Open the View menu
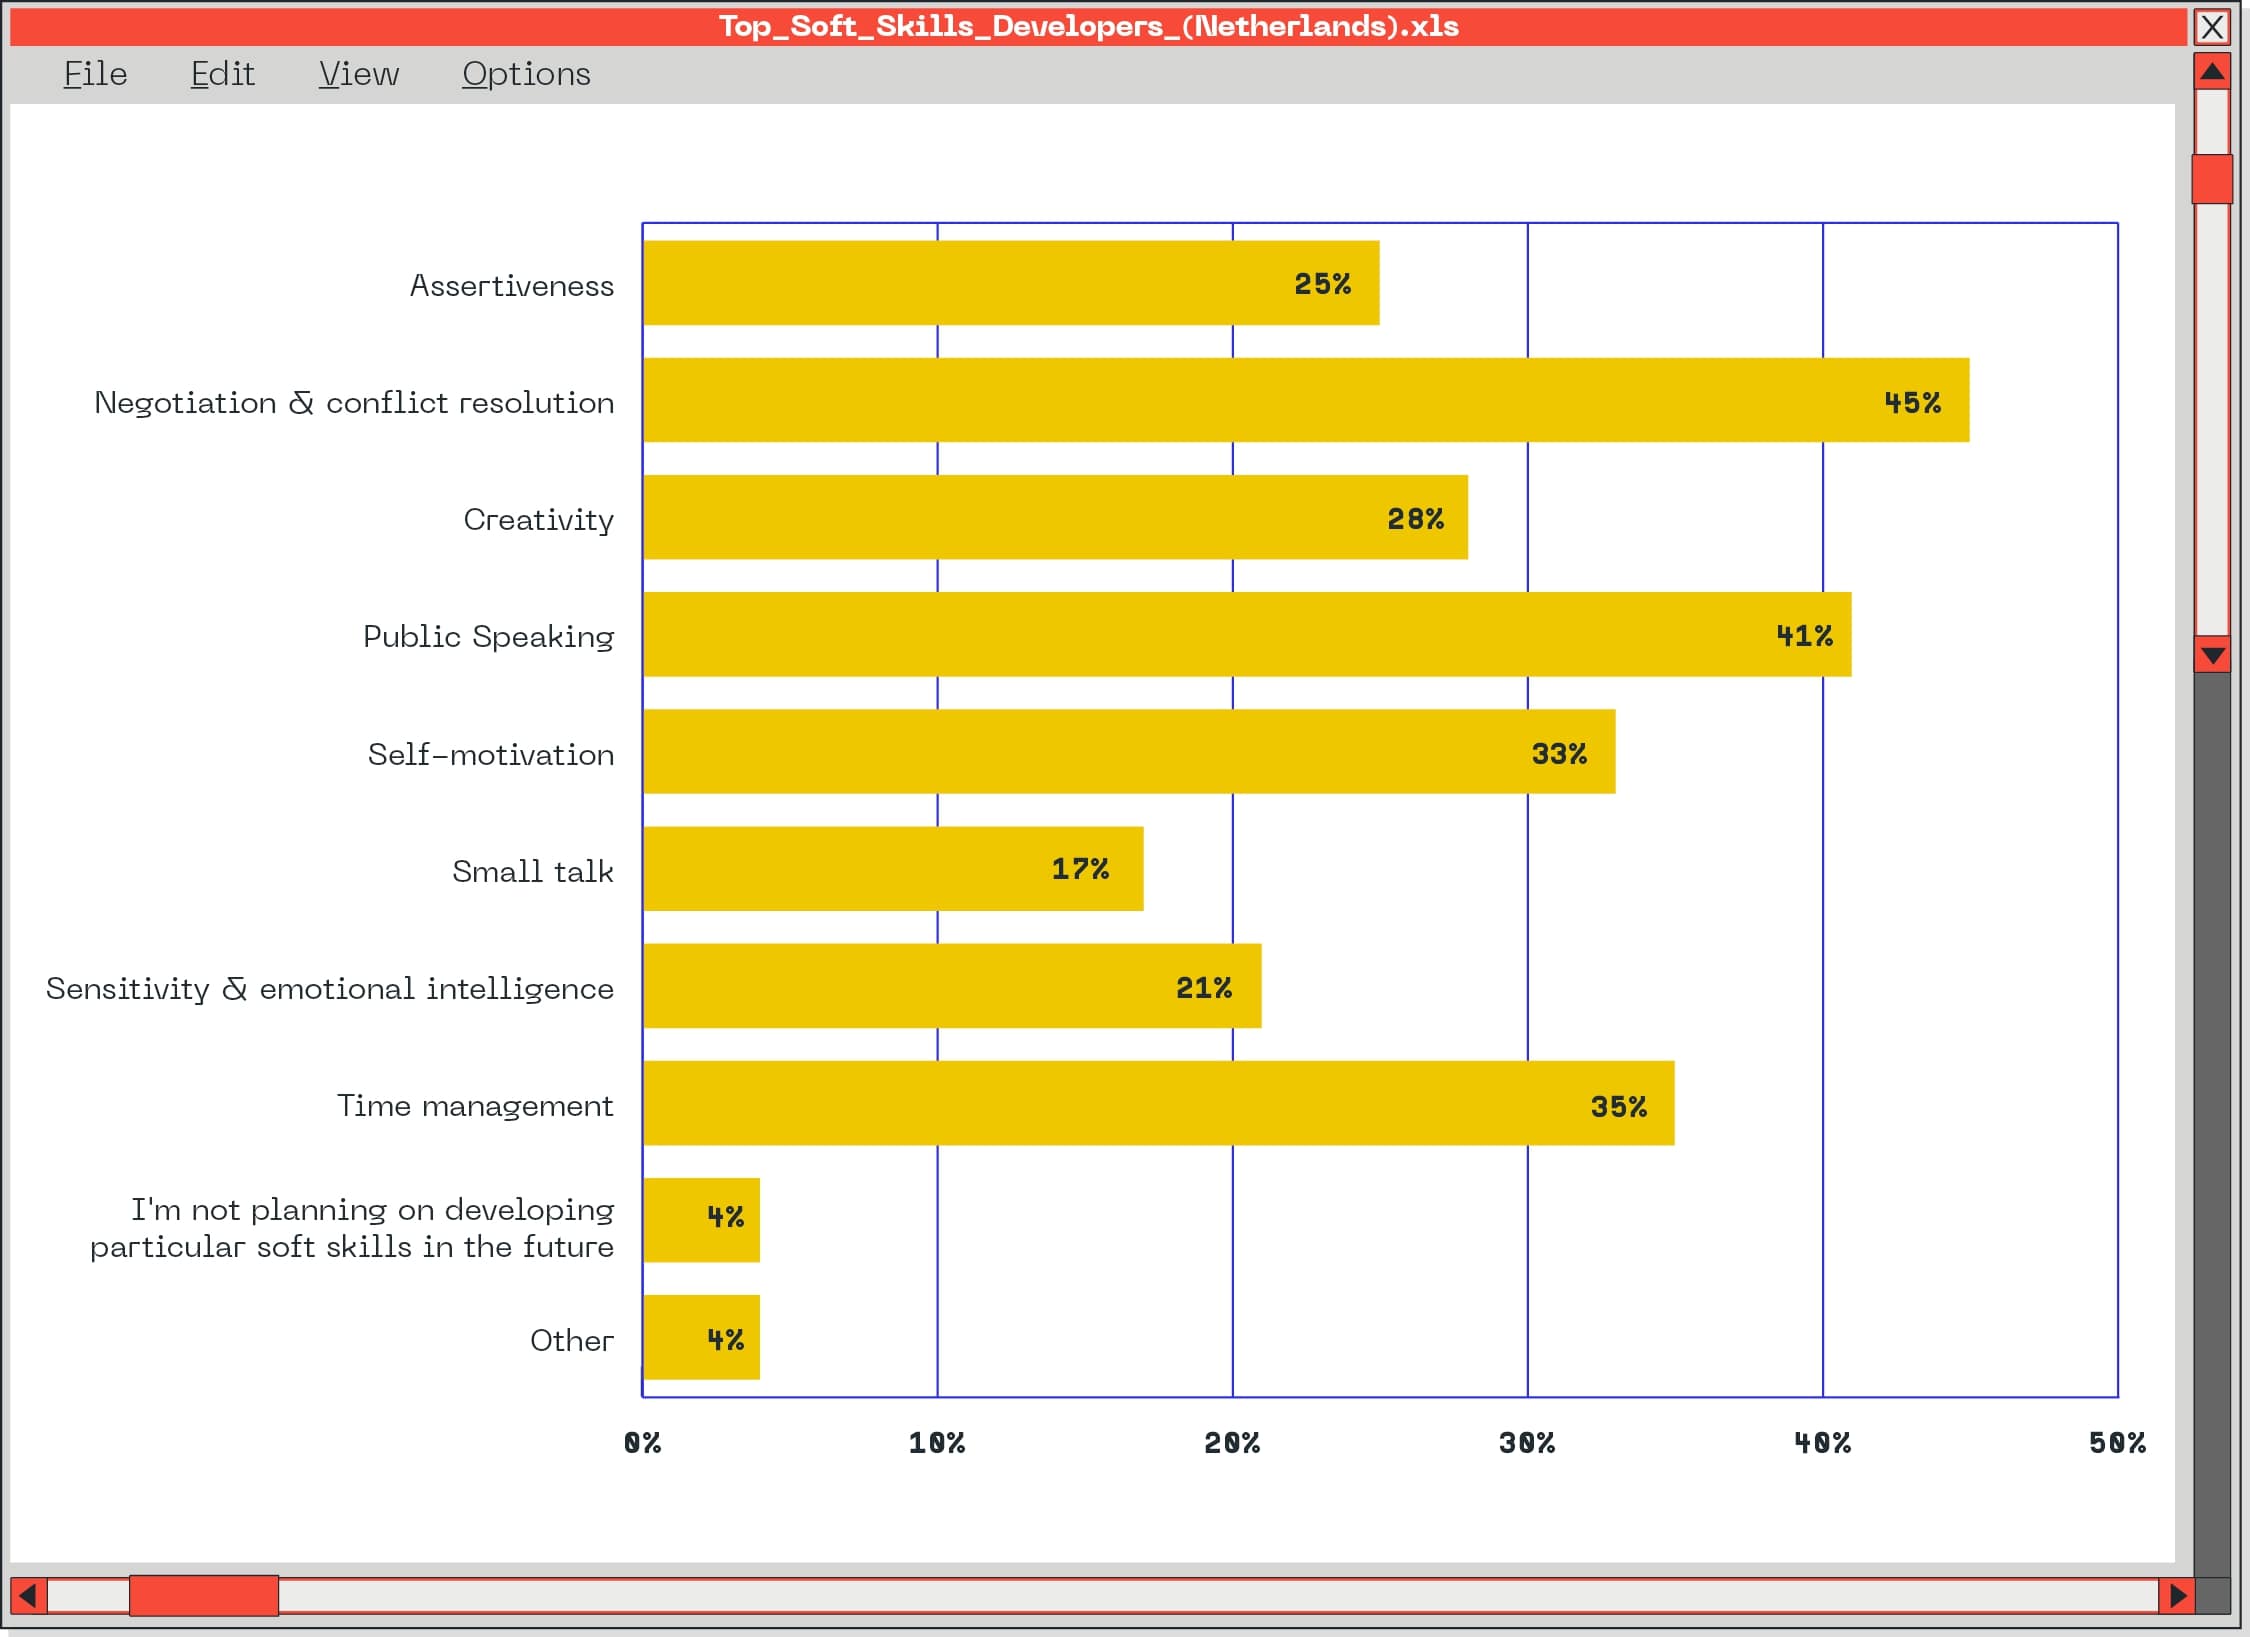 tap(359, 74)
